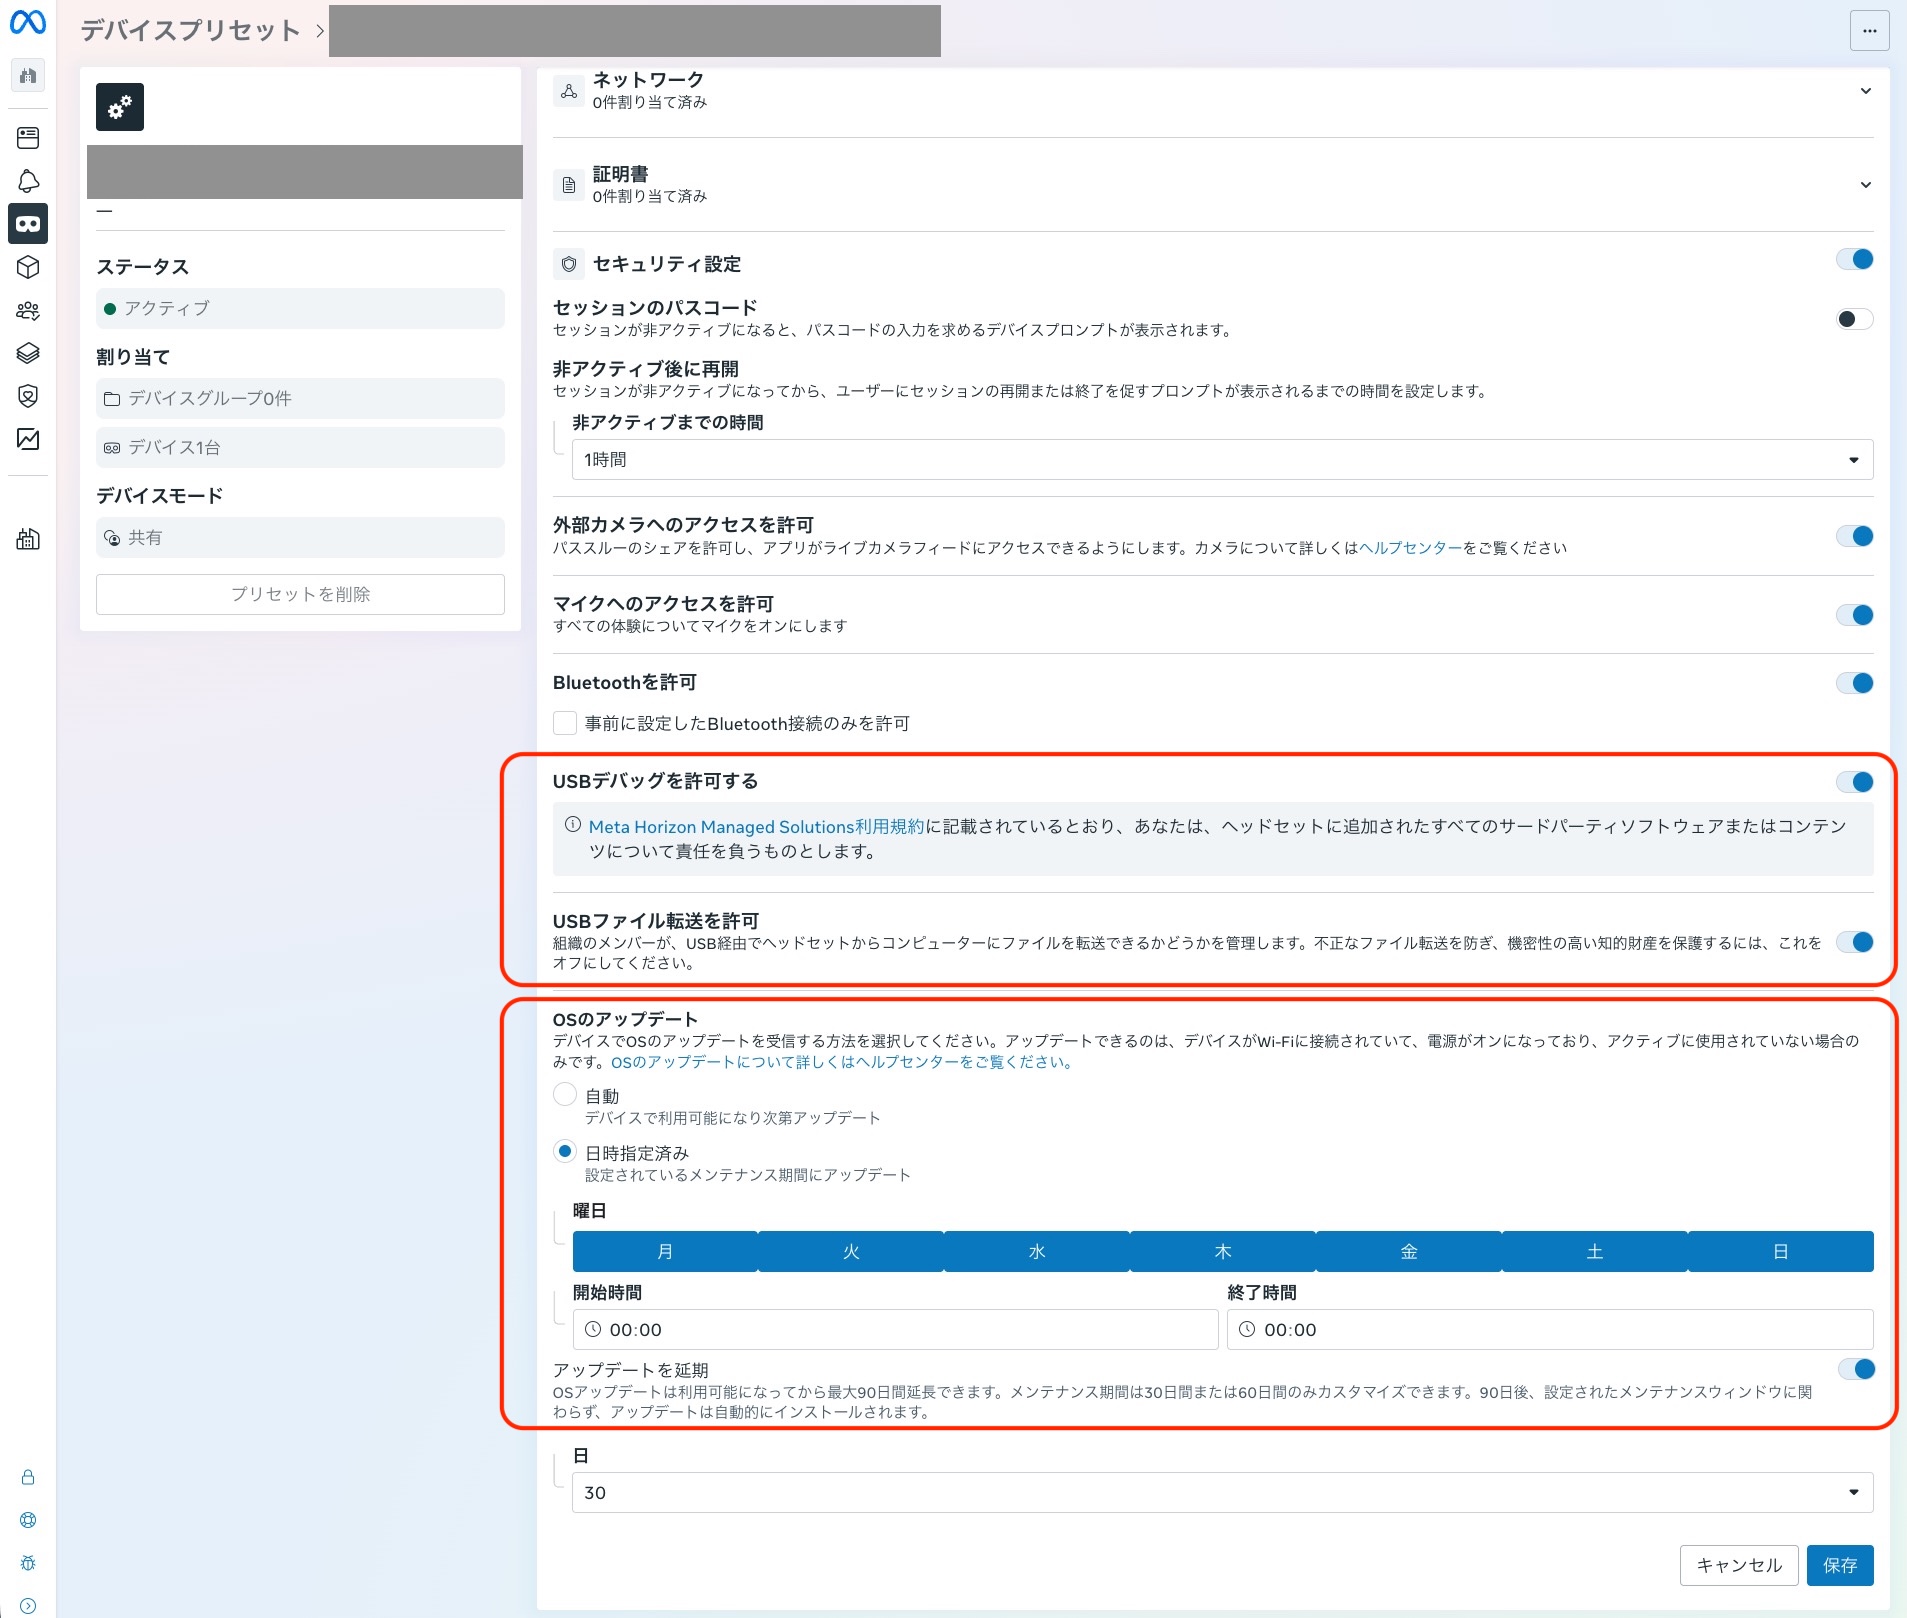Open the users group icon in sidebar
This screenshot has height=1618, width=1907.
[28, 311]
